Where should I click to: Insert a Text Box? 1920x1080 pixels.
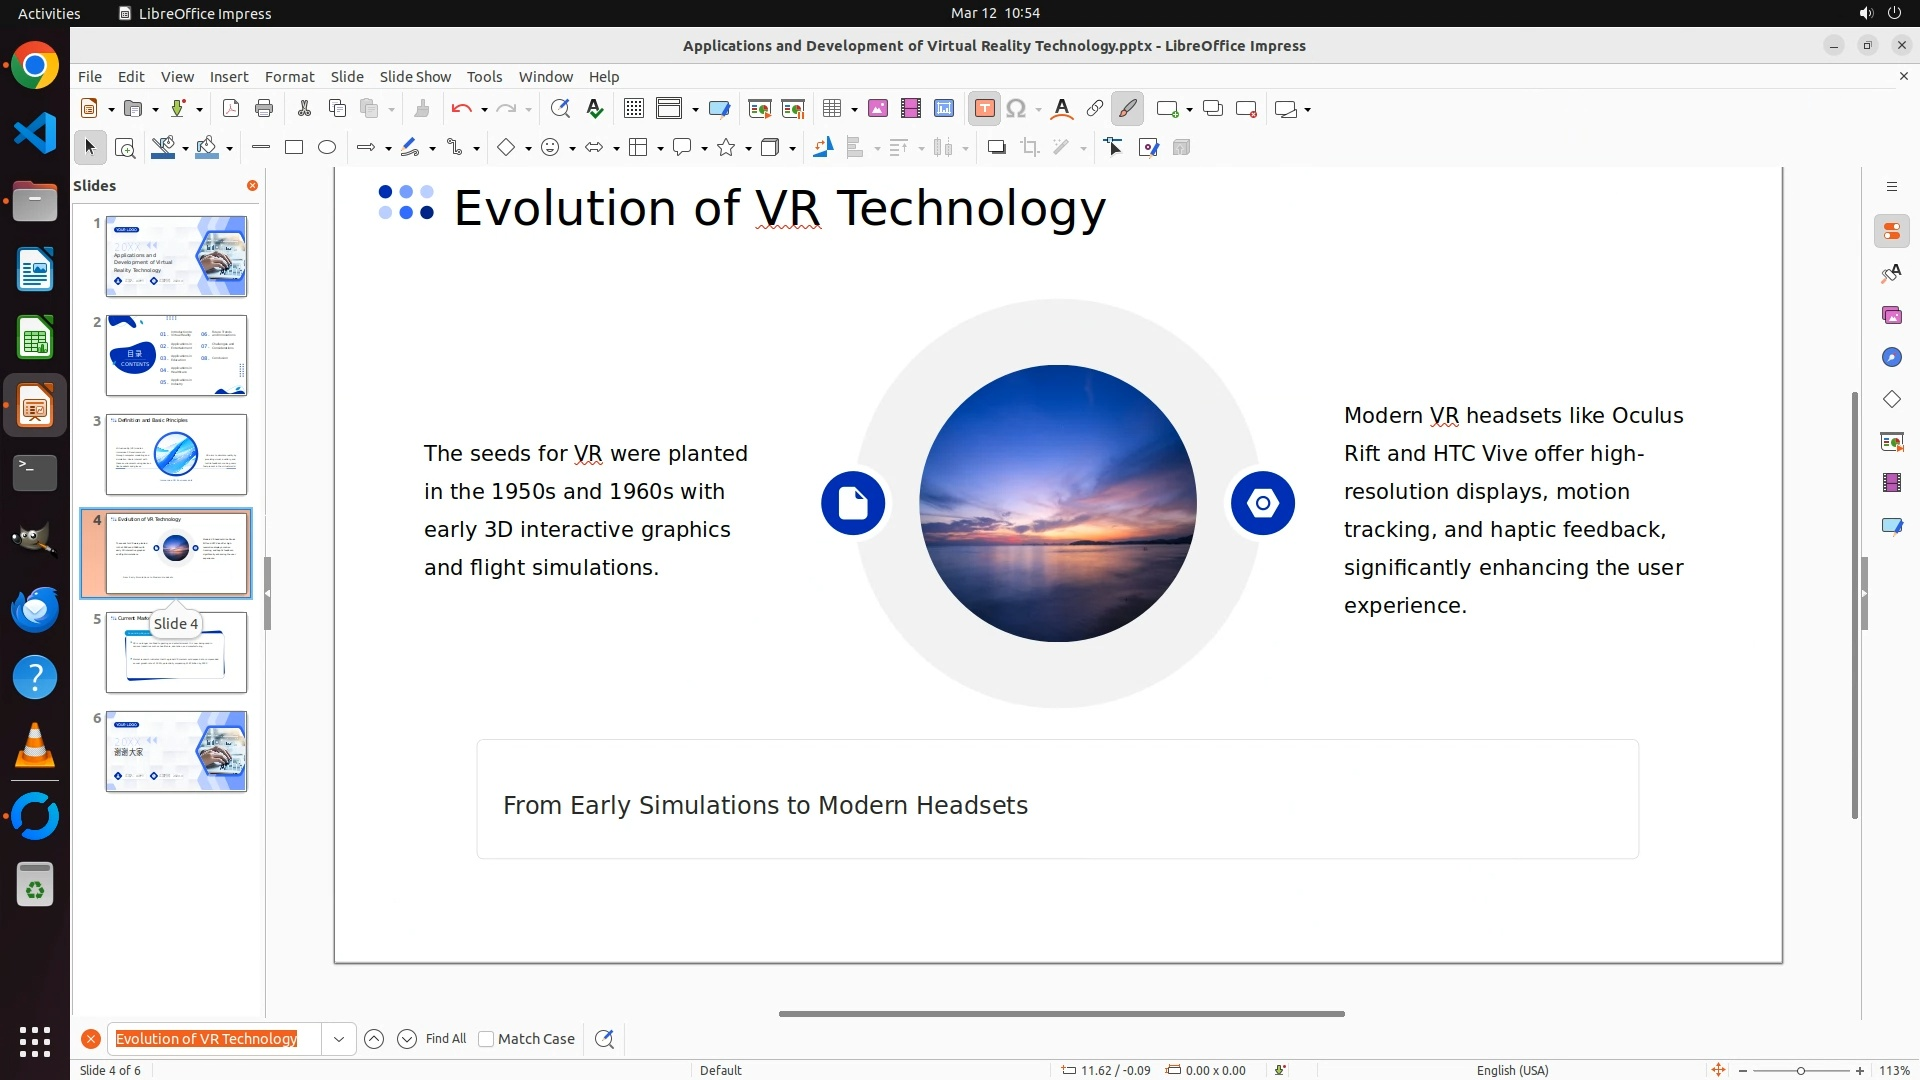coord(984,109)
